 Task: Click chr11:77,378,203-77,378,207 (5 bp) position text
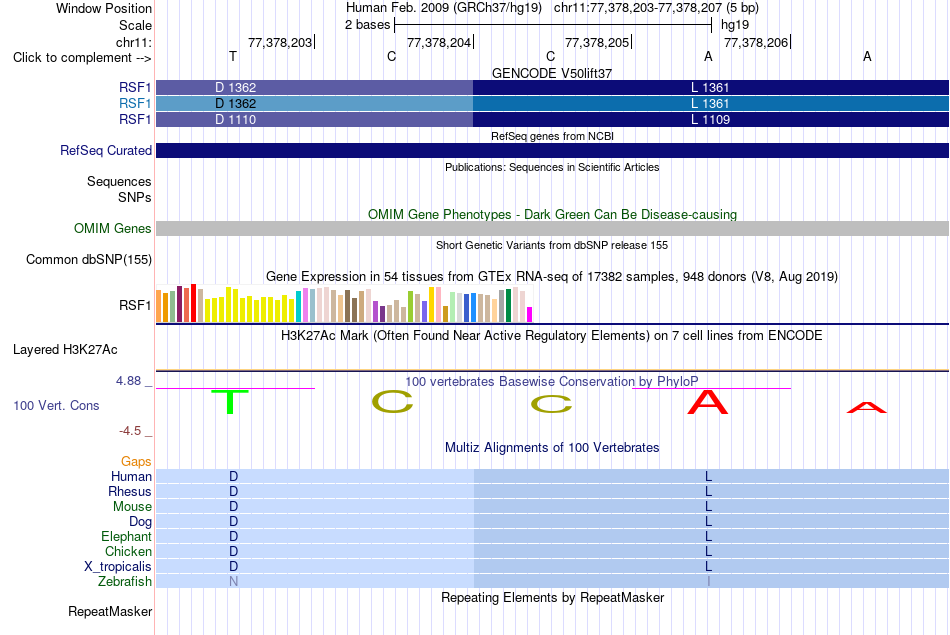tap(656, 8)
